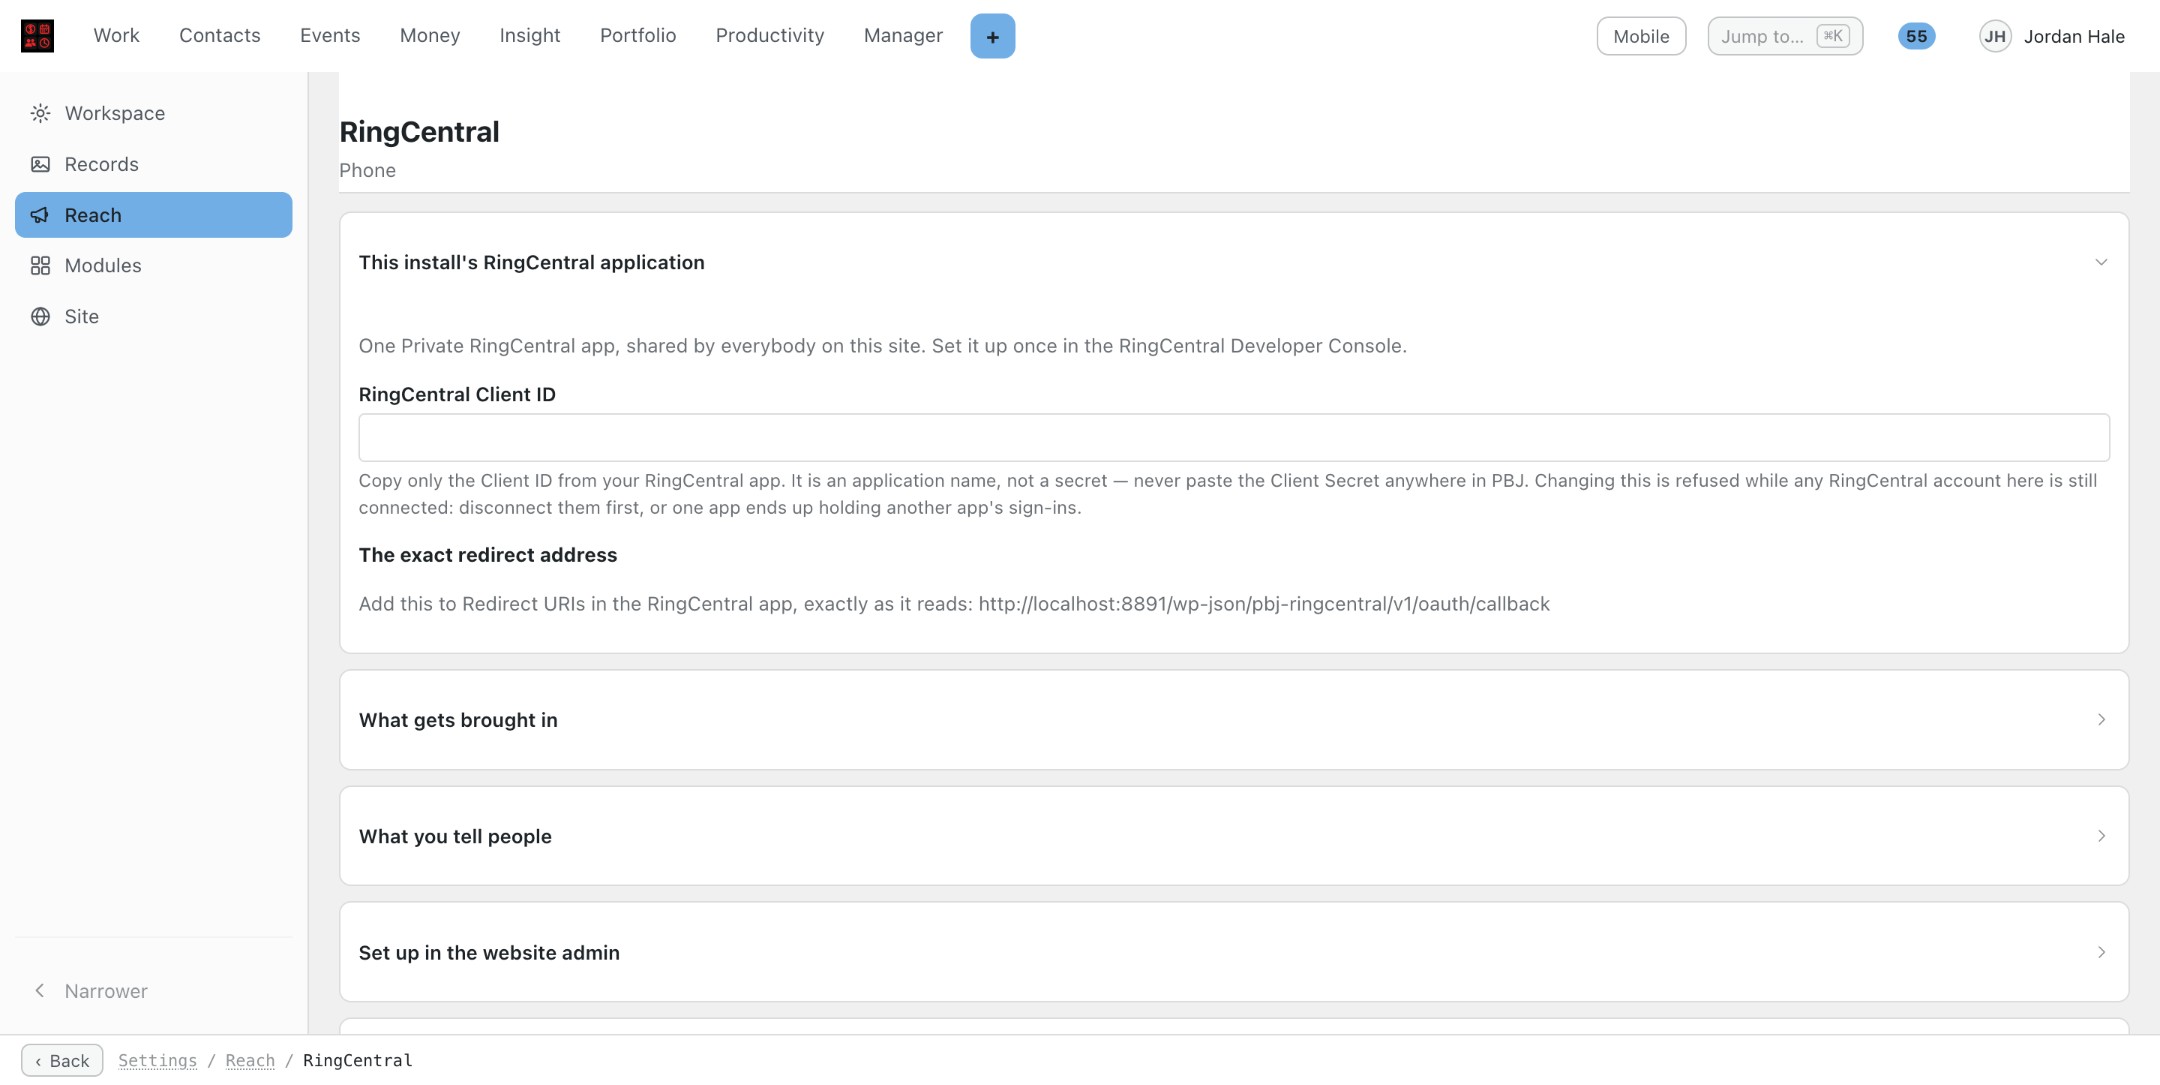
Task: Expand Set up in the website admin
Action: (x=1234, y=952)
